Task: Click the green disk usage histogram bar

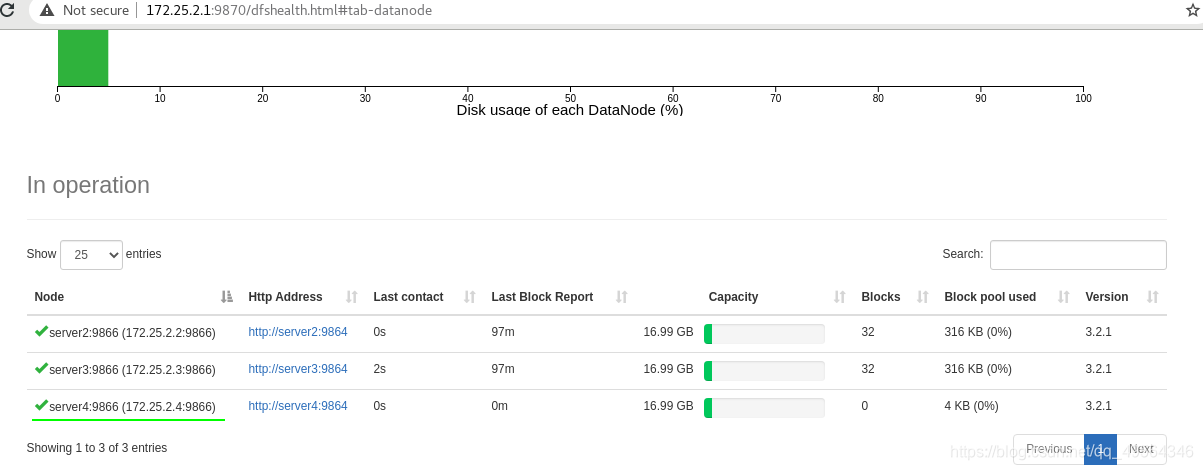Action: 83,58
